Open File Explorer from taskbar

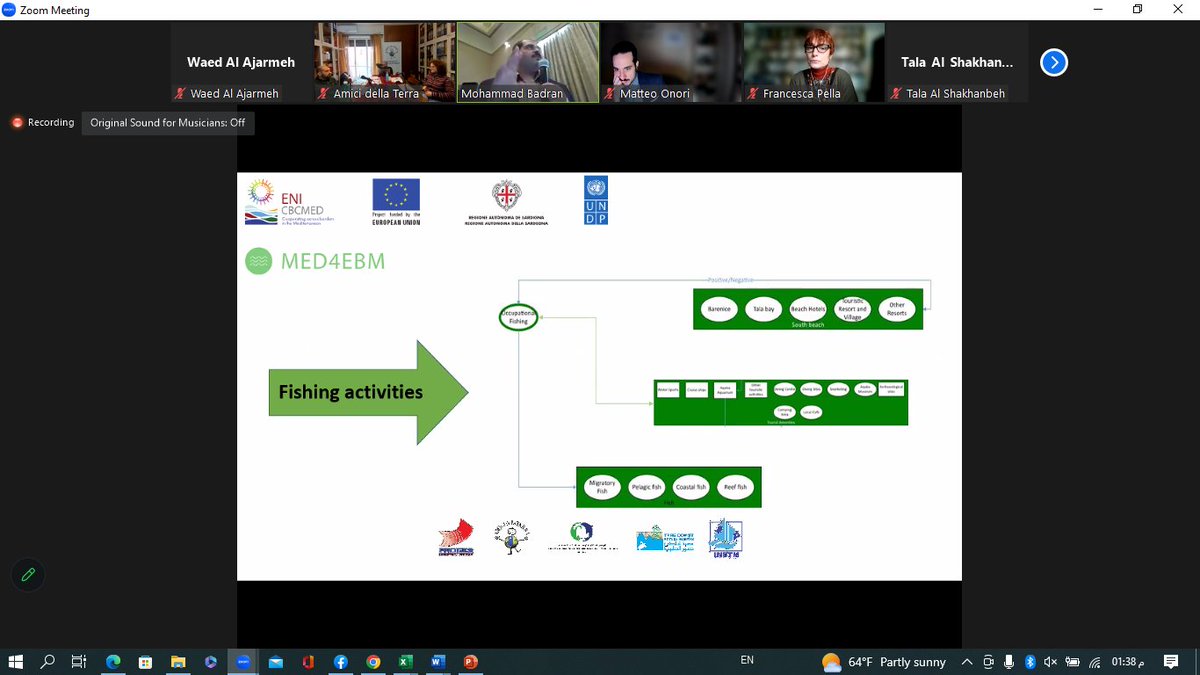click(178, 661)
